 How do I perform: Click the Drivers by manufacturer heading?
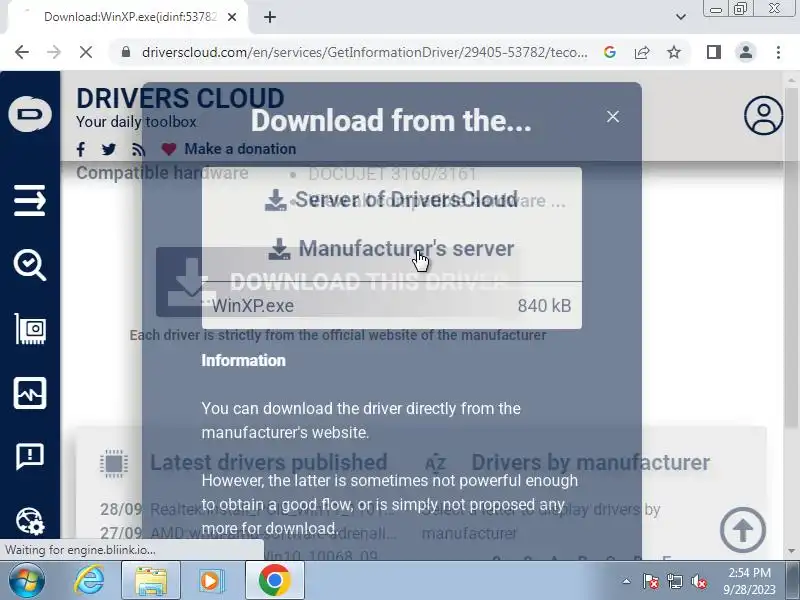(x=590, y=462)
